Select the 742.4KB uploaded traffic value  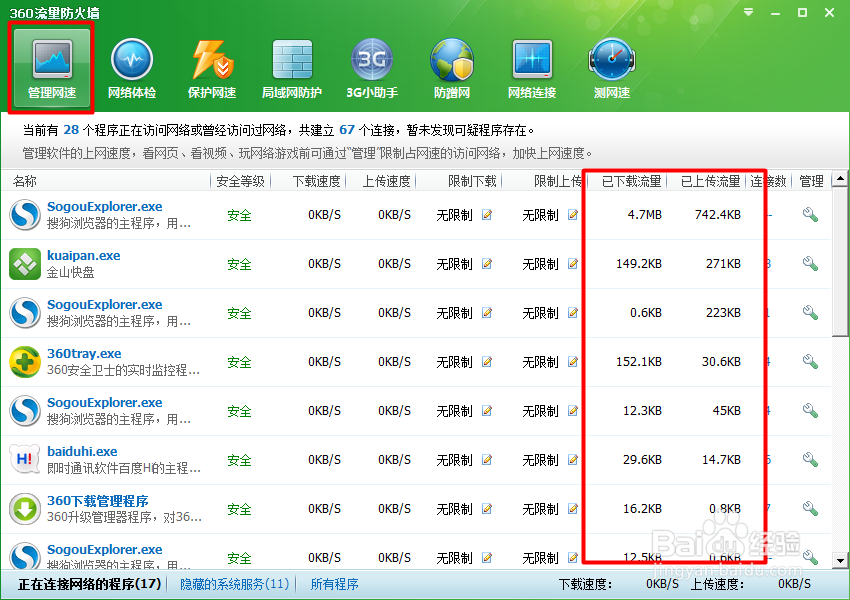[718, 215]
